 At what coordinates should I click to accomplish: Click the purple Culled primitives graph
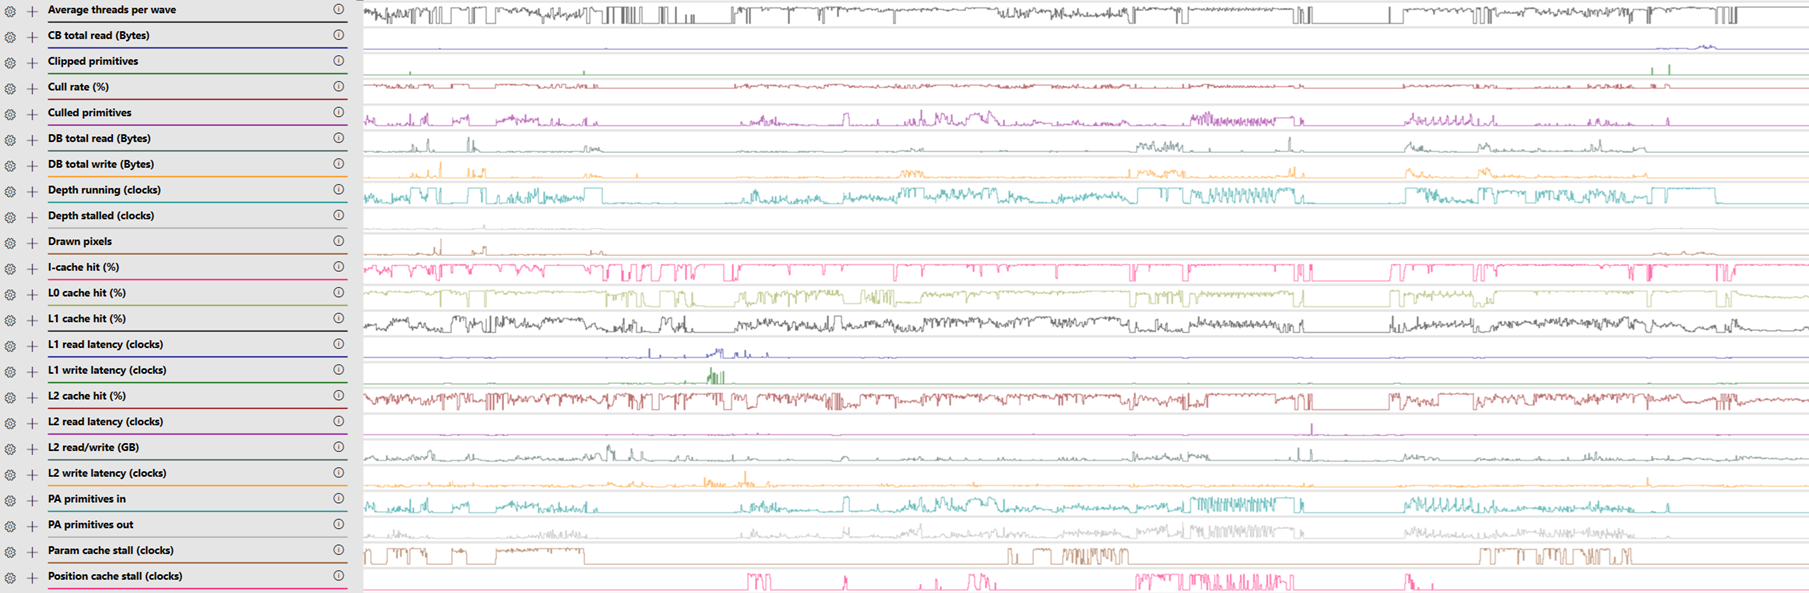pos(1085,120)
